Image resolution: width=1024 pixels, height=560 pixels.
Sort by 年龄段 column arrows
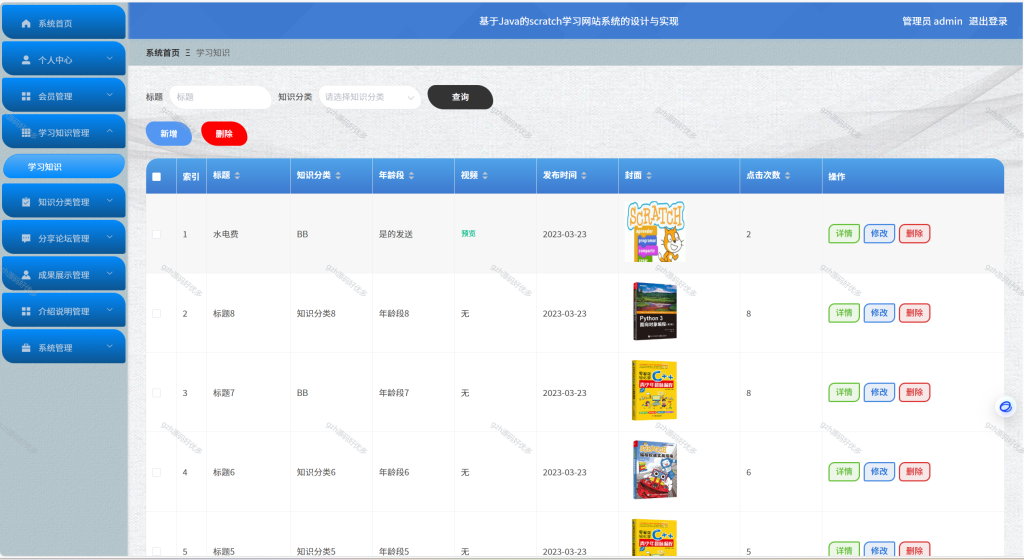(x=411, y=176)
